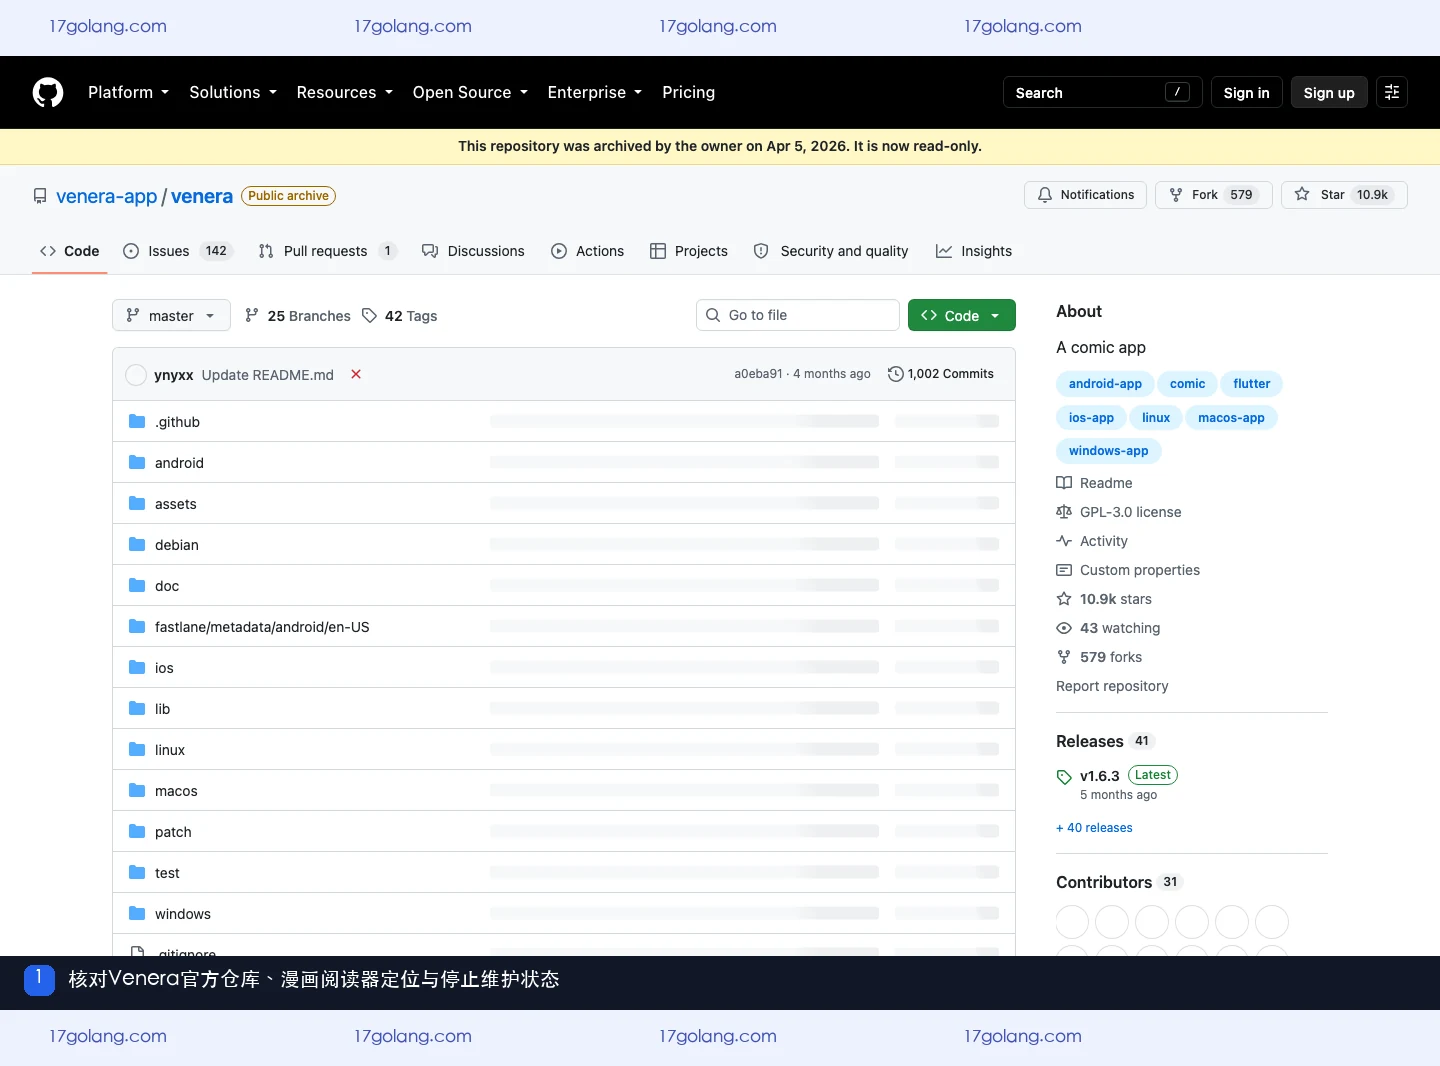Click the Search input in header
1440x1066 pixels.
click(1103, 92)
